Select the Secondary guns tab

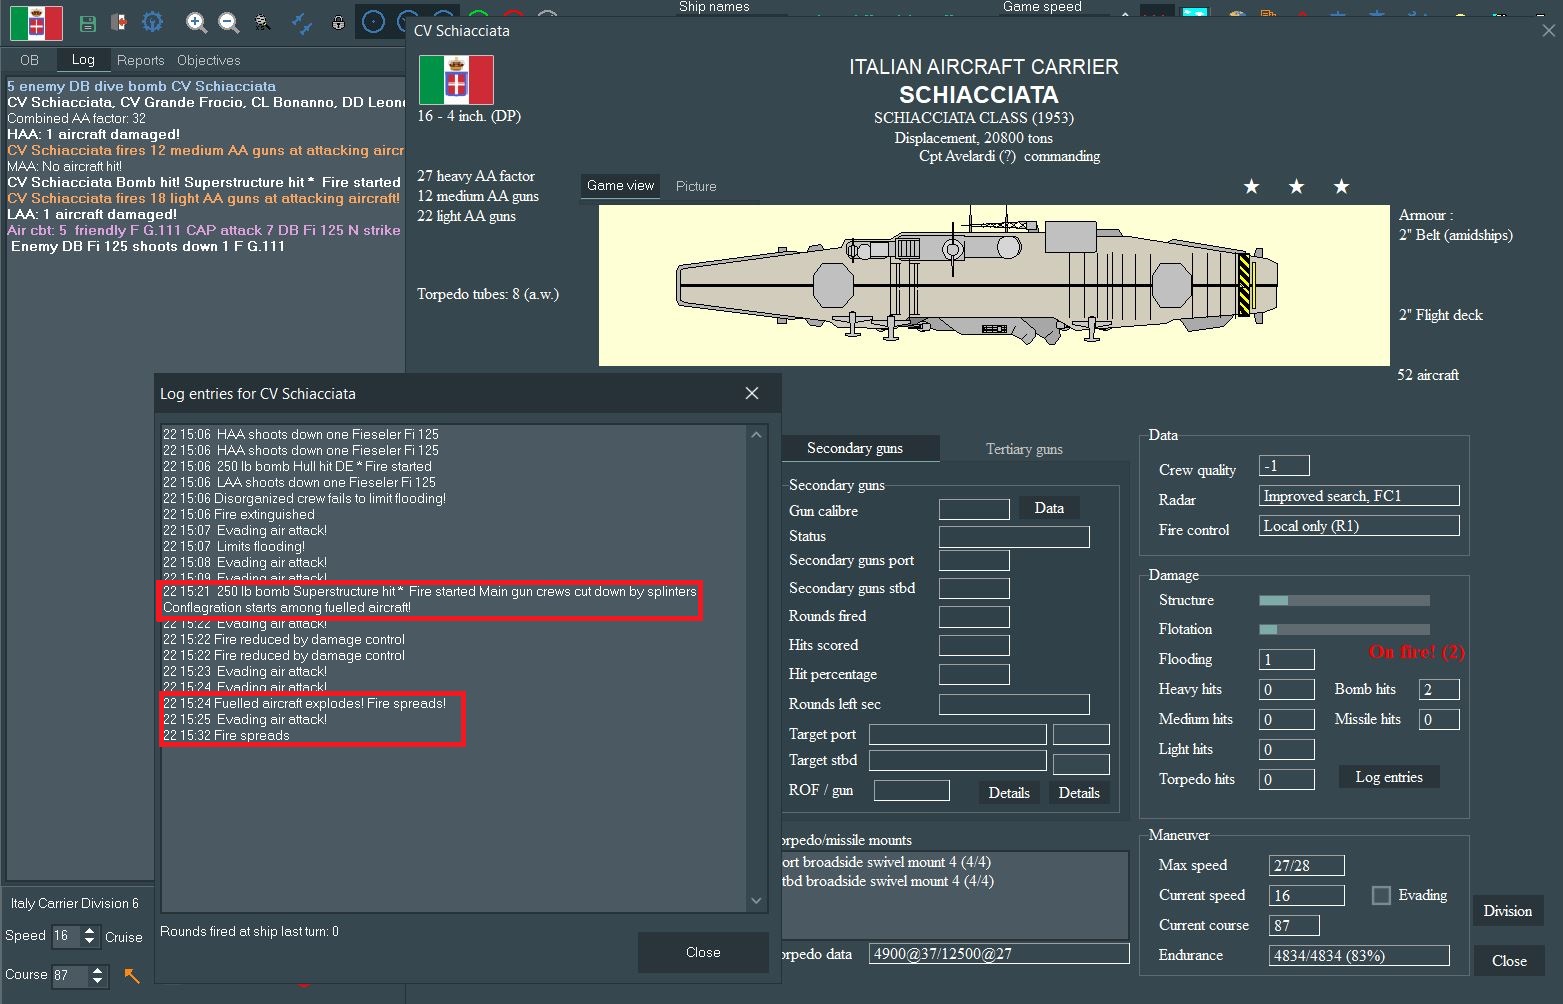tap(855, 448)
